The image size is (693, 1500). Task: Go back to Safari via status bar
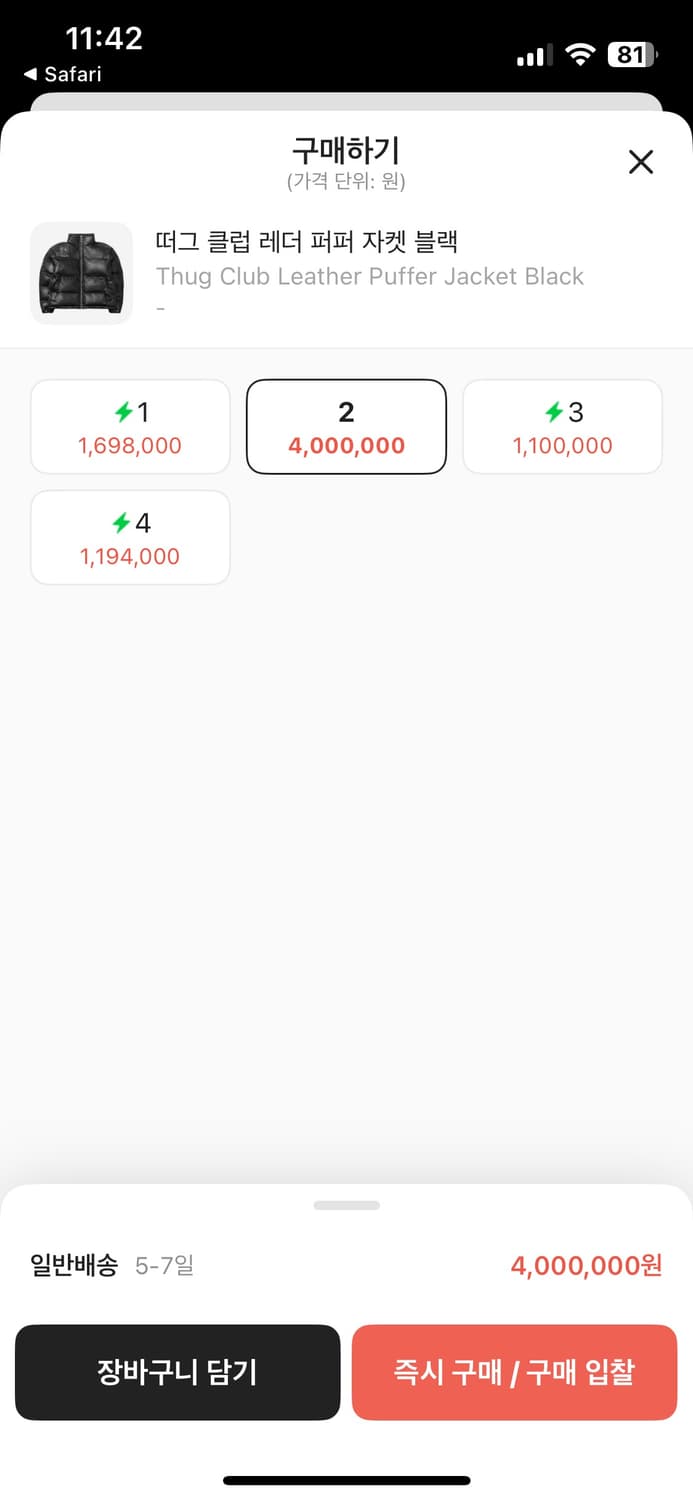click(x=62, y=74)
